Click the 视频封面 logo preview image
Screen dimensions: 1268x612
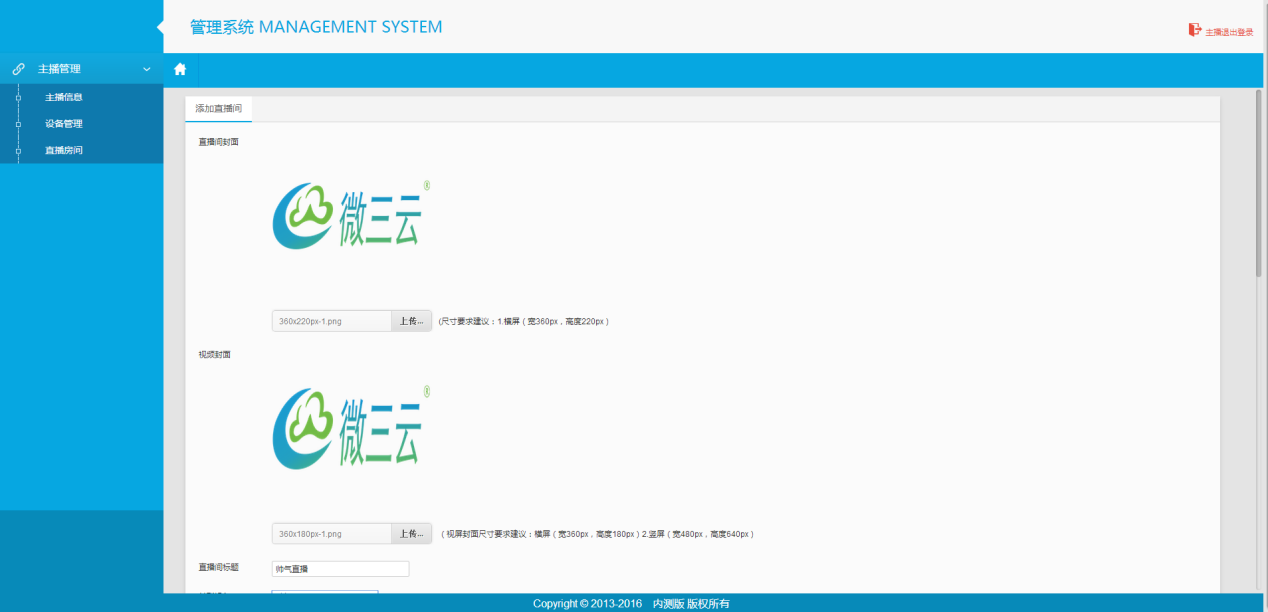[350, 427]
